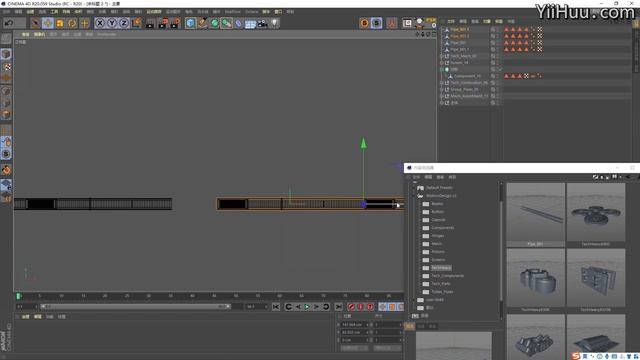The image size is (640, 360).
Task: Click the green Y-axis arrow handle in viewport
Action: pyautogui.click(x=363, y=143)
